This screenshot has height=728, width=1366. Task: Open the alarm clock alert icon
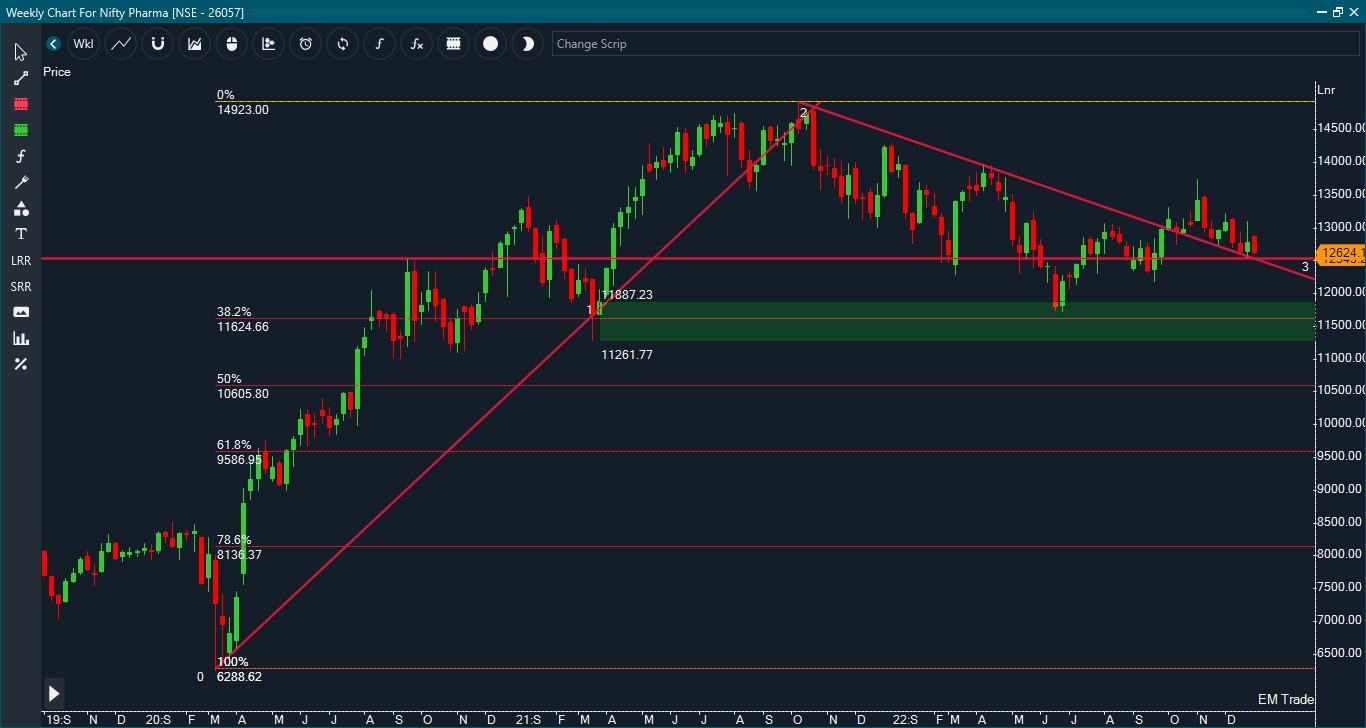pos(305,44)
